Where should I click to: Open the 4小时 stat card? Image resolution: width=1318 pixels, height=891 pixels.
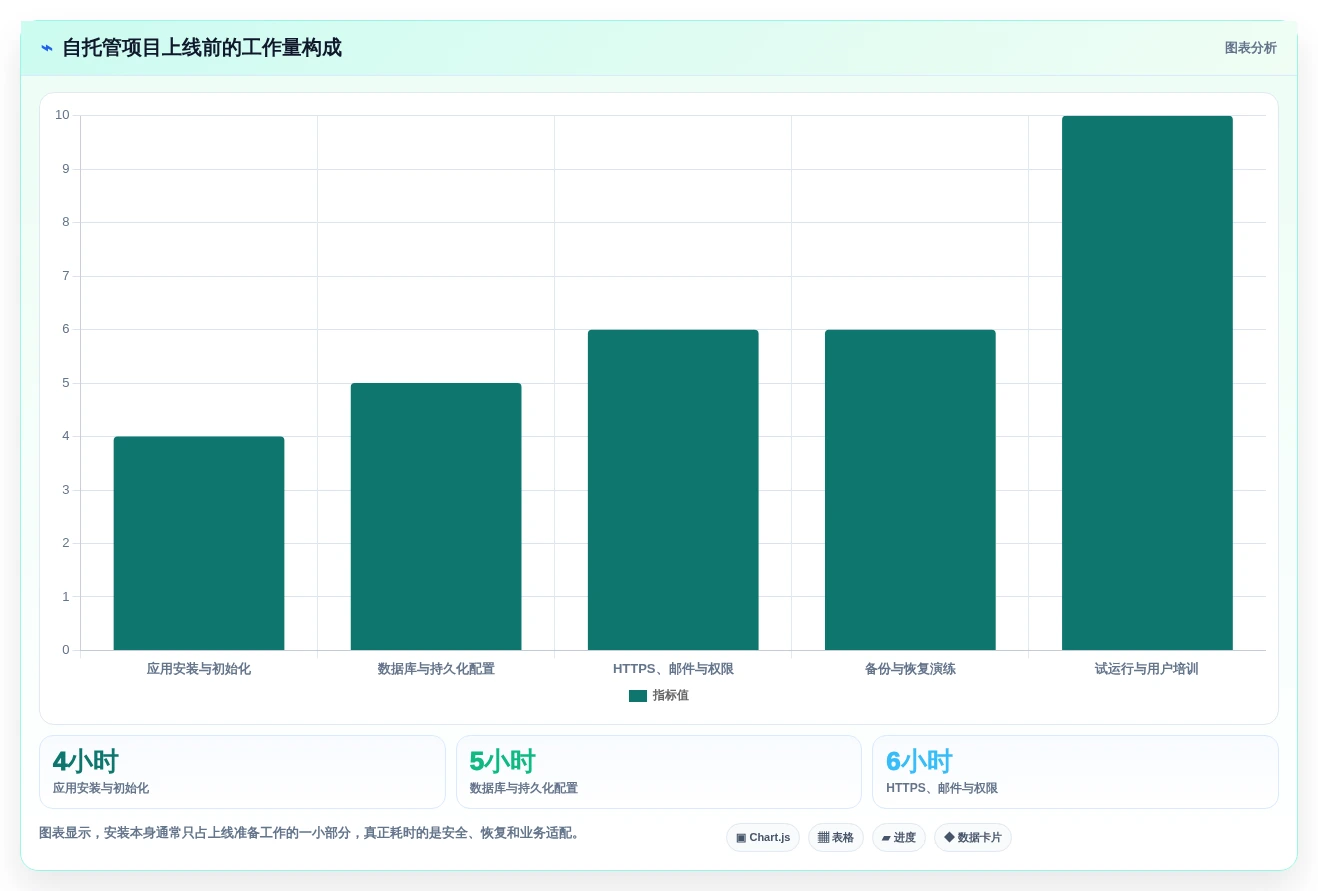click(242, 772)
